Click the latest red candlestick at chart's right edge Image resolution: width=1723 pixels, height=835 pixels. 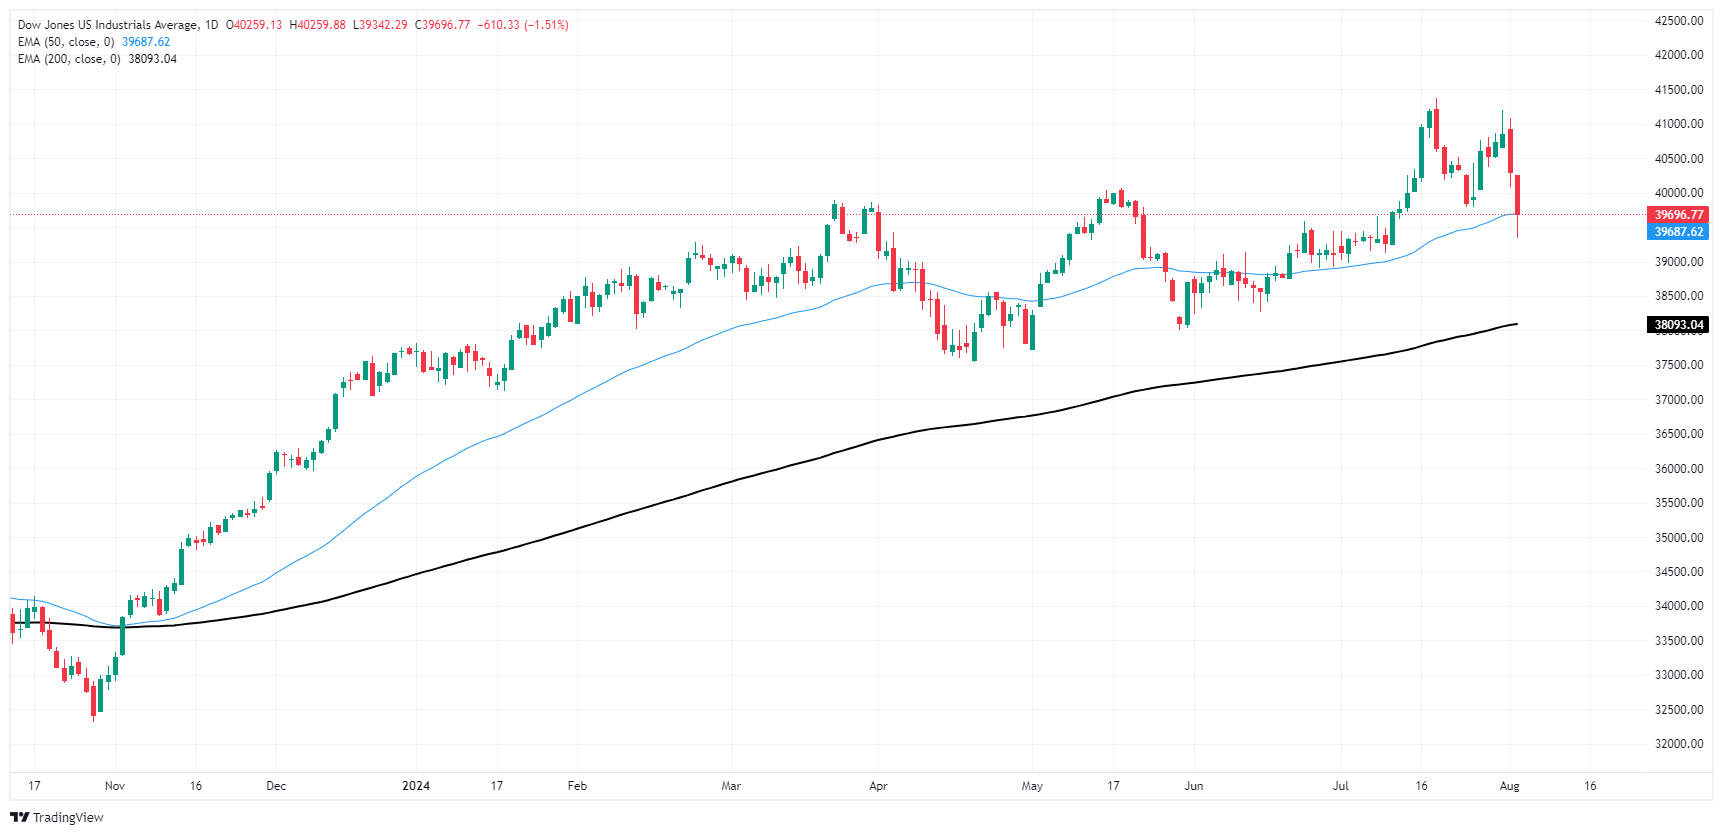pos(1518,195)
